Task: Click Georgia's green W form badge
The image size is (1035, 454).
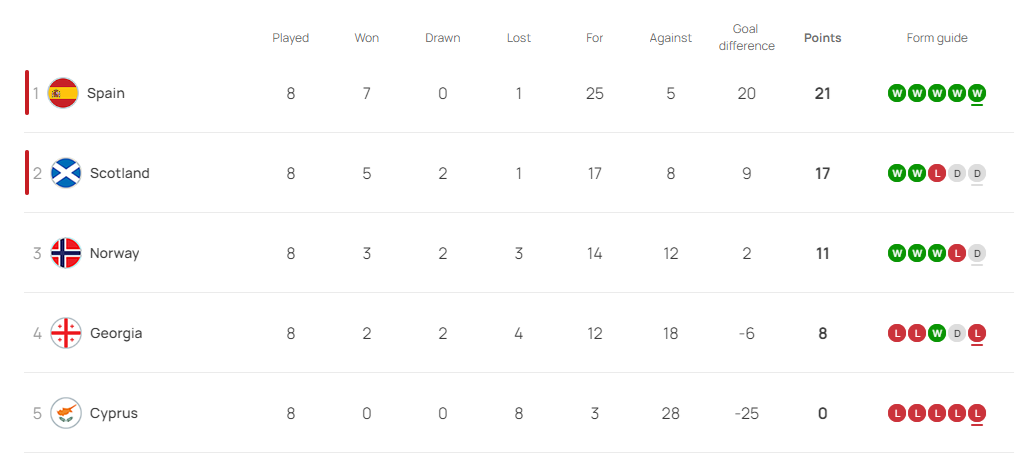Action: point(937,333)
